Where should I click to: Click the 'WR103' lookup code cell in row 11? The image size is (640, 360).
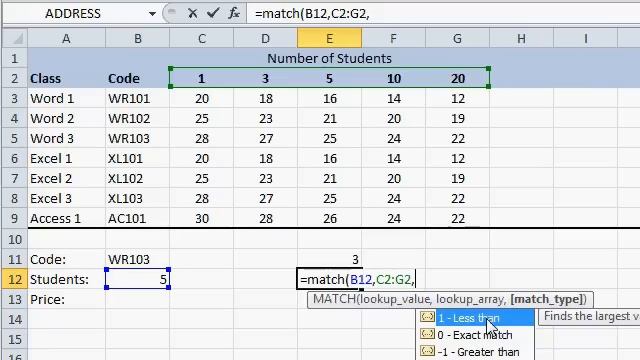[138, 259]
